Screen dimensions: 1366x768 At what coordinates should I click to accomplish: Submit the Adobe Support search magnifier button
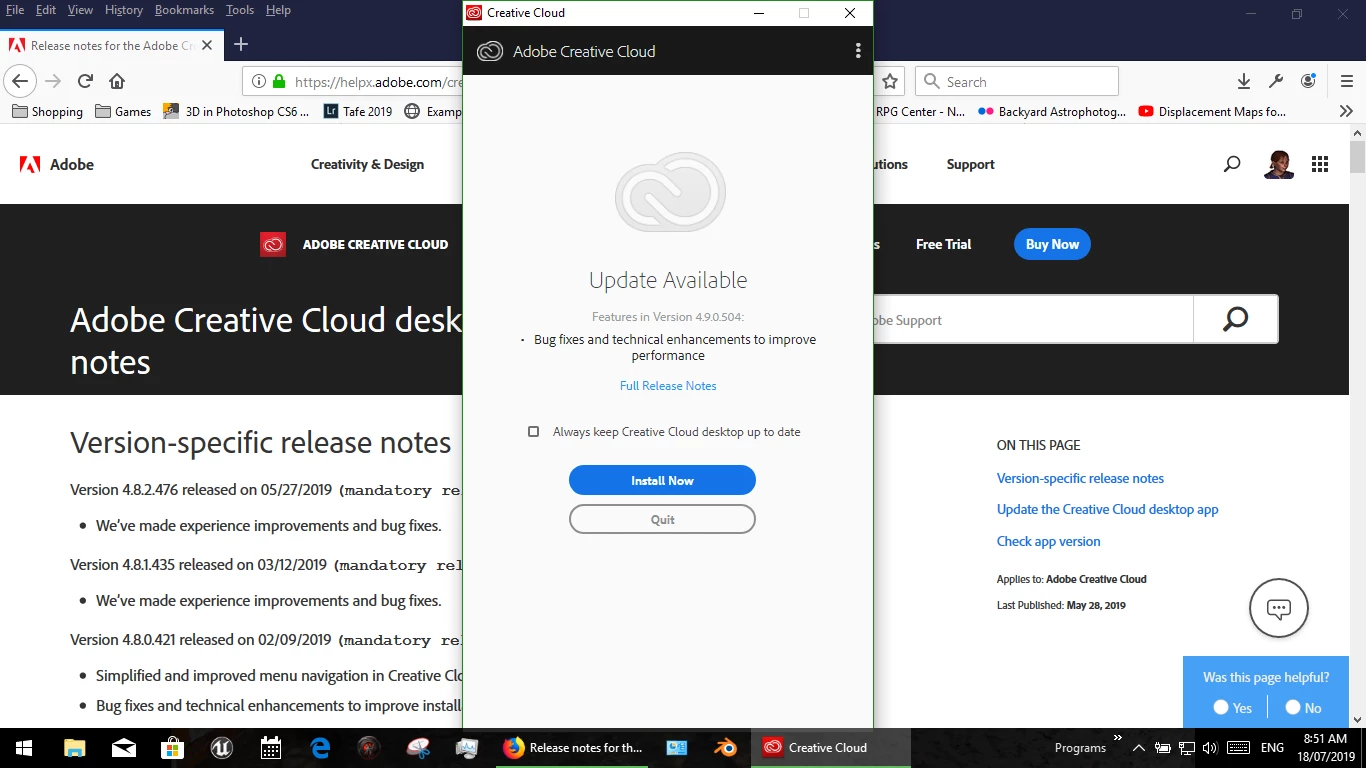[x=1236, y=320]
